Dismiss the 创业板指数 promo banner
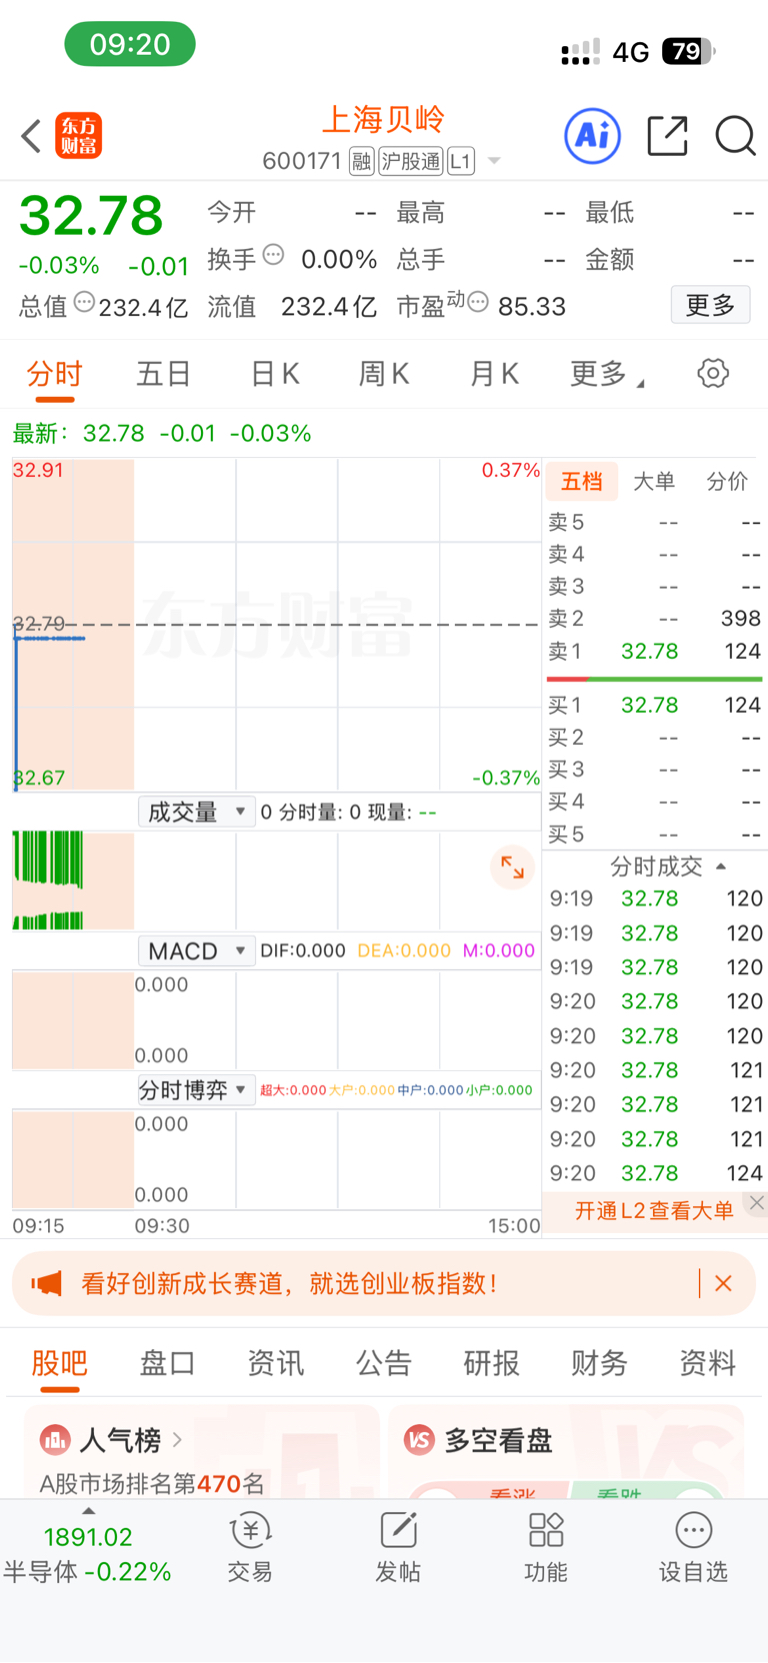Screen dimensions: 768x1663 coord(723,1283)
